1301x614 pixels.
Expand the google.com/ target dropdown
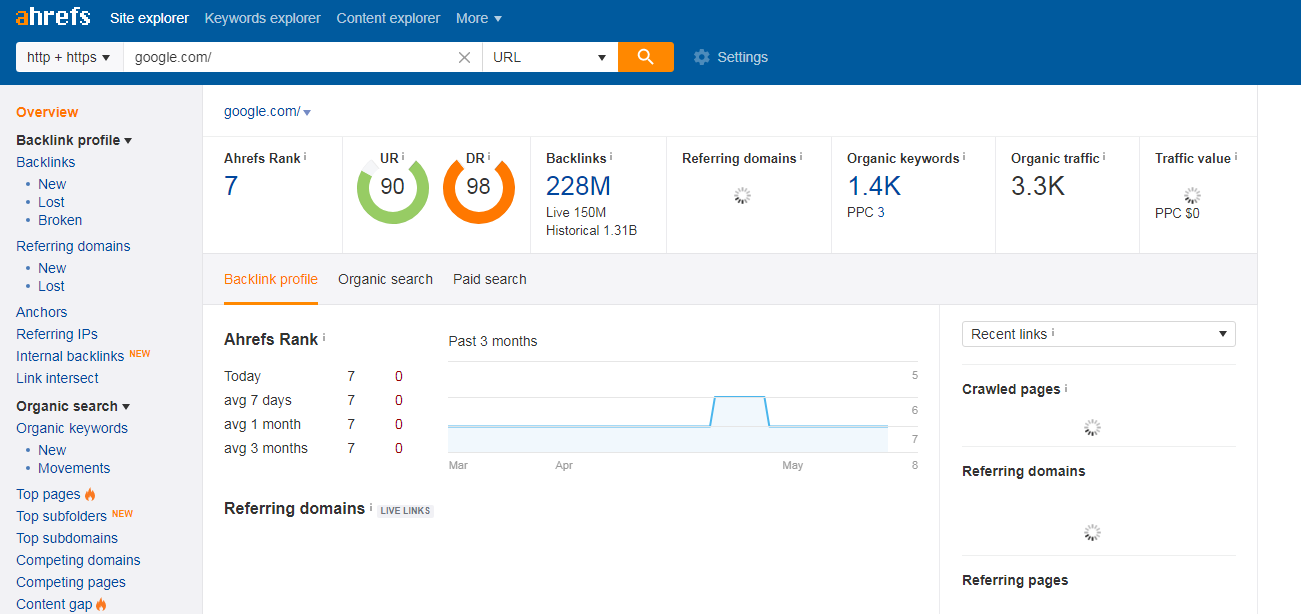(307, 113)
